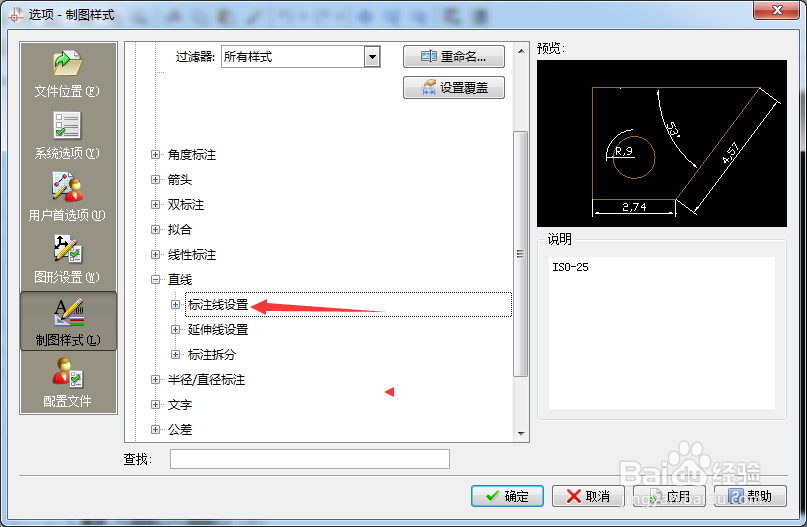Click the 帮助 (Help) button
Viewport: 807px width, 527px height.
[x=750, y=496]
